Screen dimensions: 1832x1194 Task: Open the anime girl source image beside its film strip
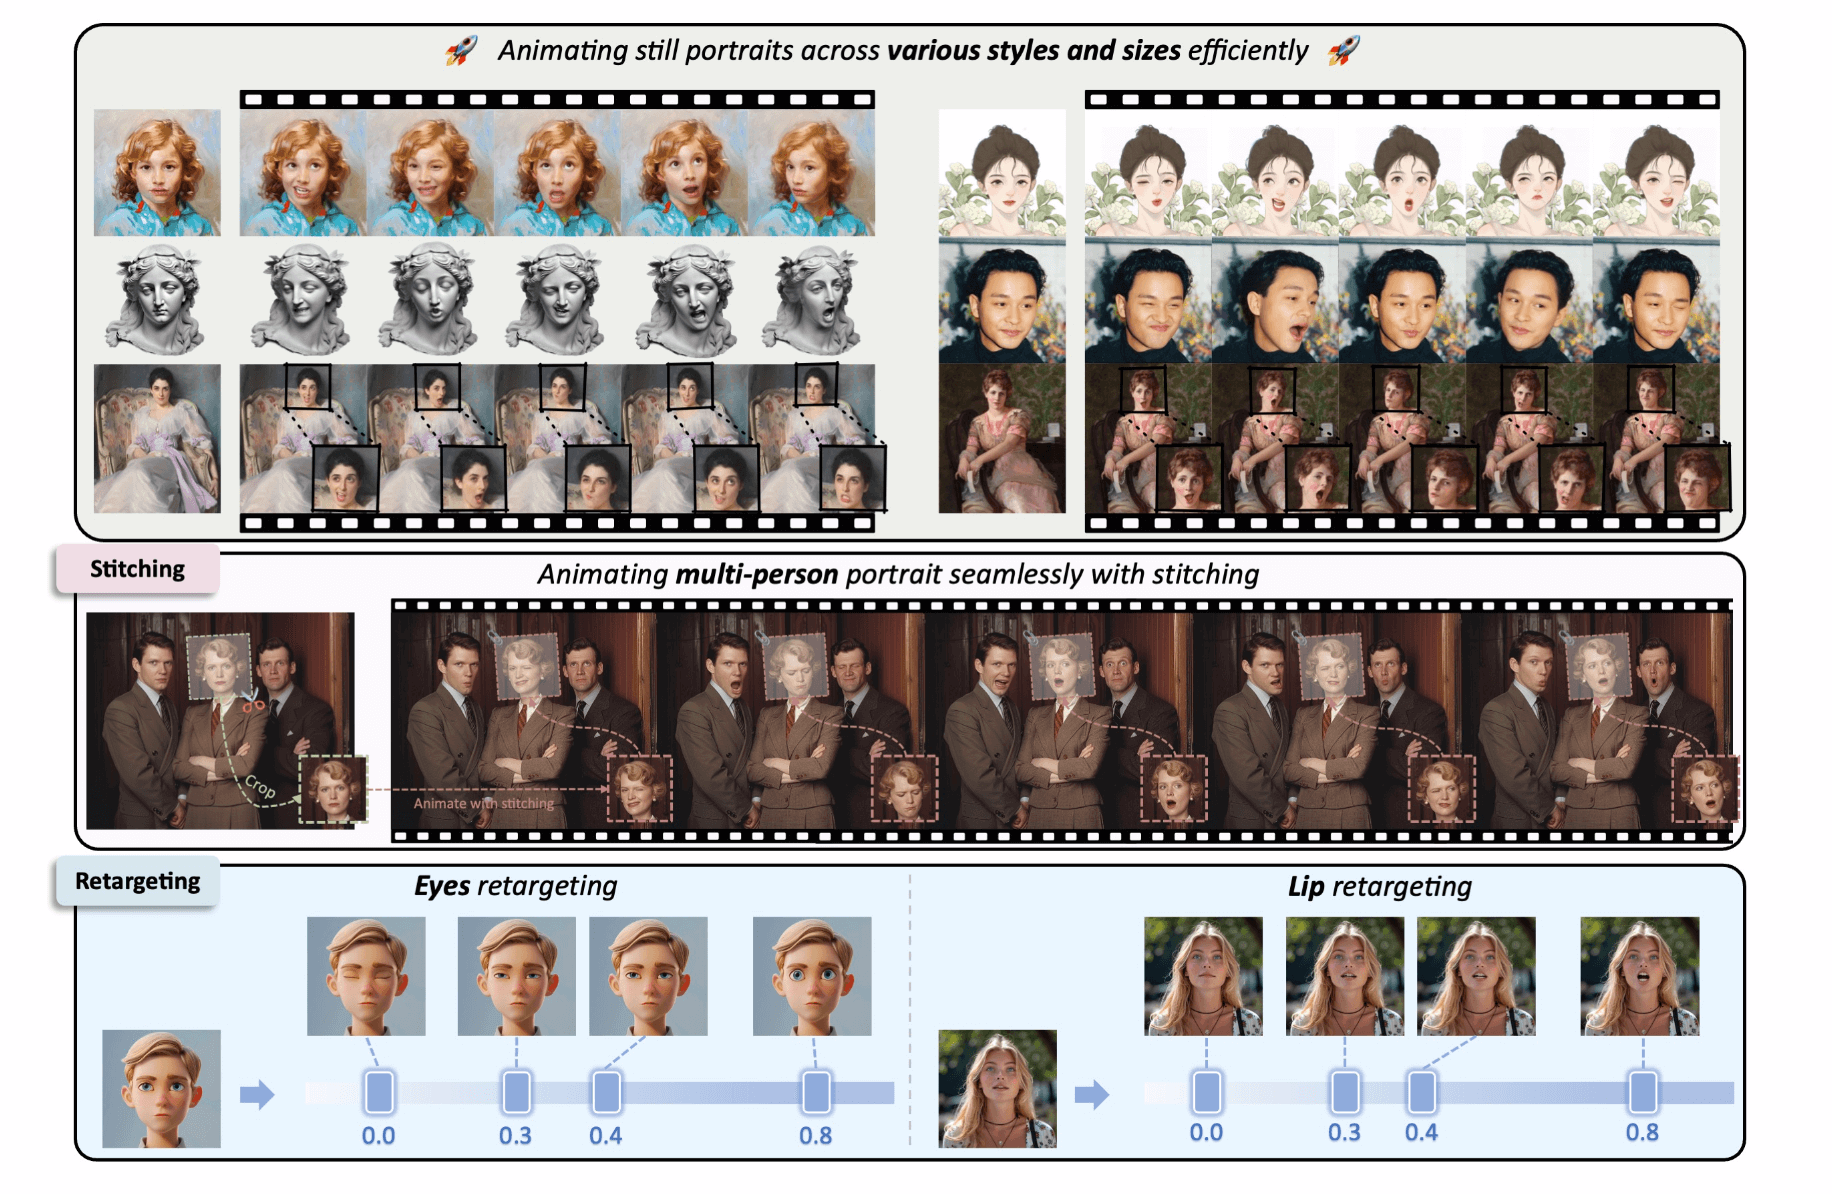point(1002,173)
